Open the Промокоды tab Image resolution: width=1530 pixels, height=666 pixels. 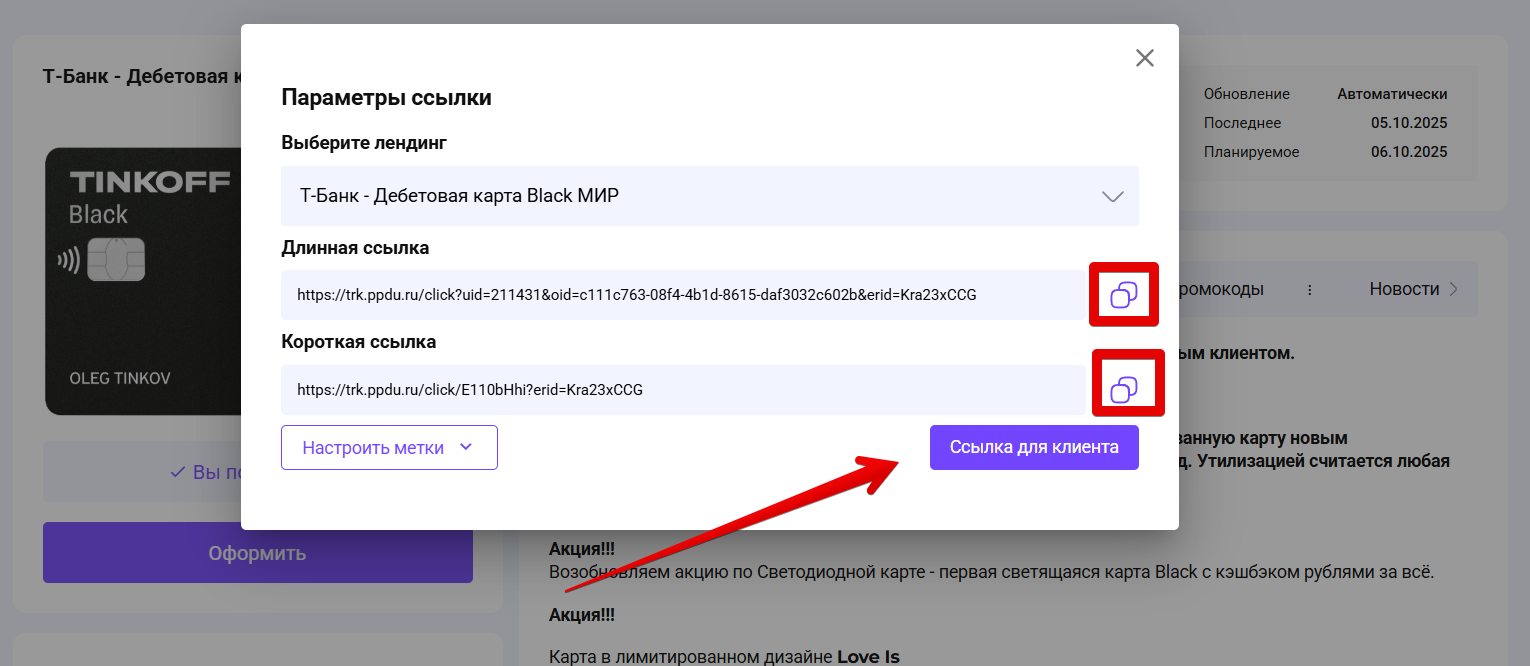pos(1222,290)
